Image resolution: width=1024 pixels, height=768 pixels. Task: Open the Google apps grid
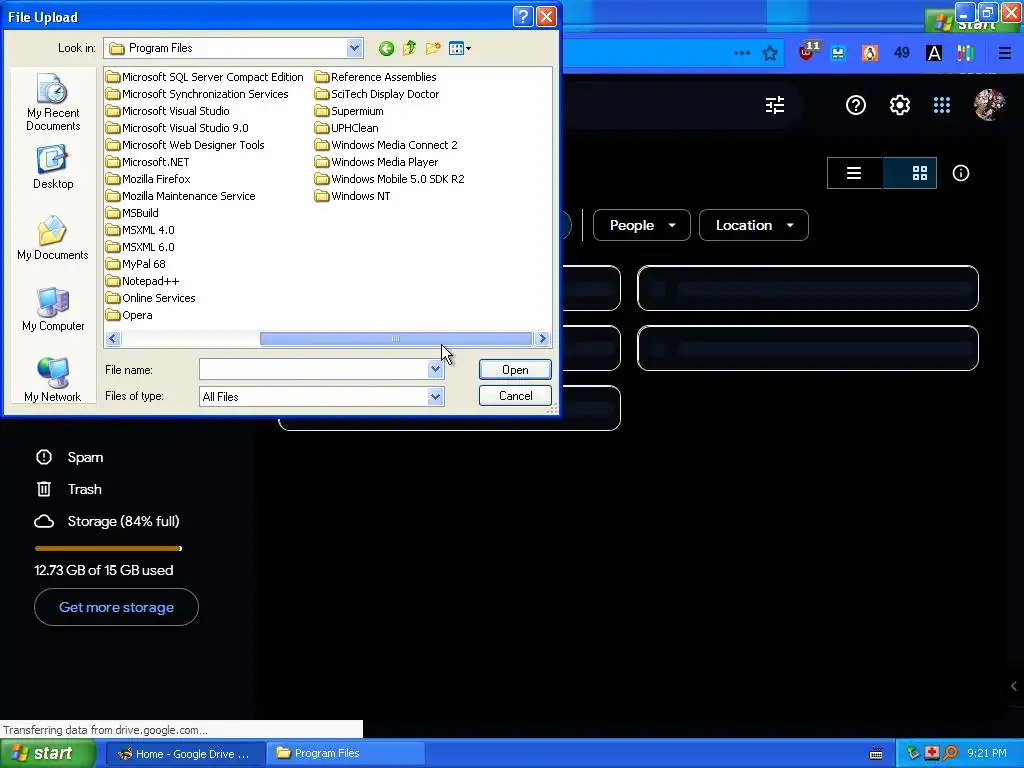pyautogui.click(x=942, y=105)
